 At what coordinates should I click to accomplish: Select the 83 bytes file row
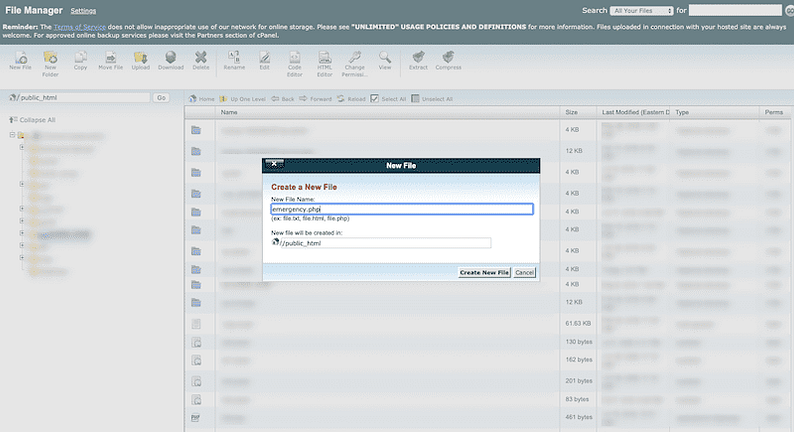488,400
